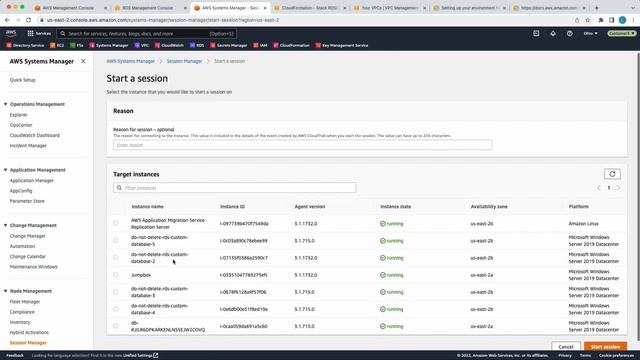Close the AWS Systems Manager sidebar

(x=83, y=61)
